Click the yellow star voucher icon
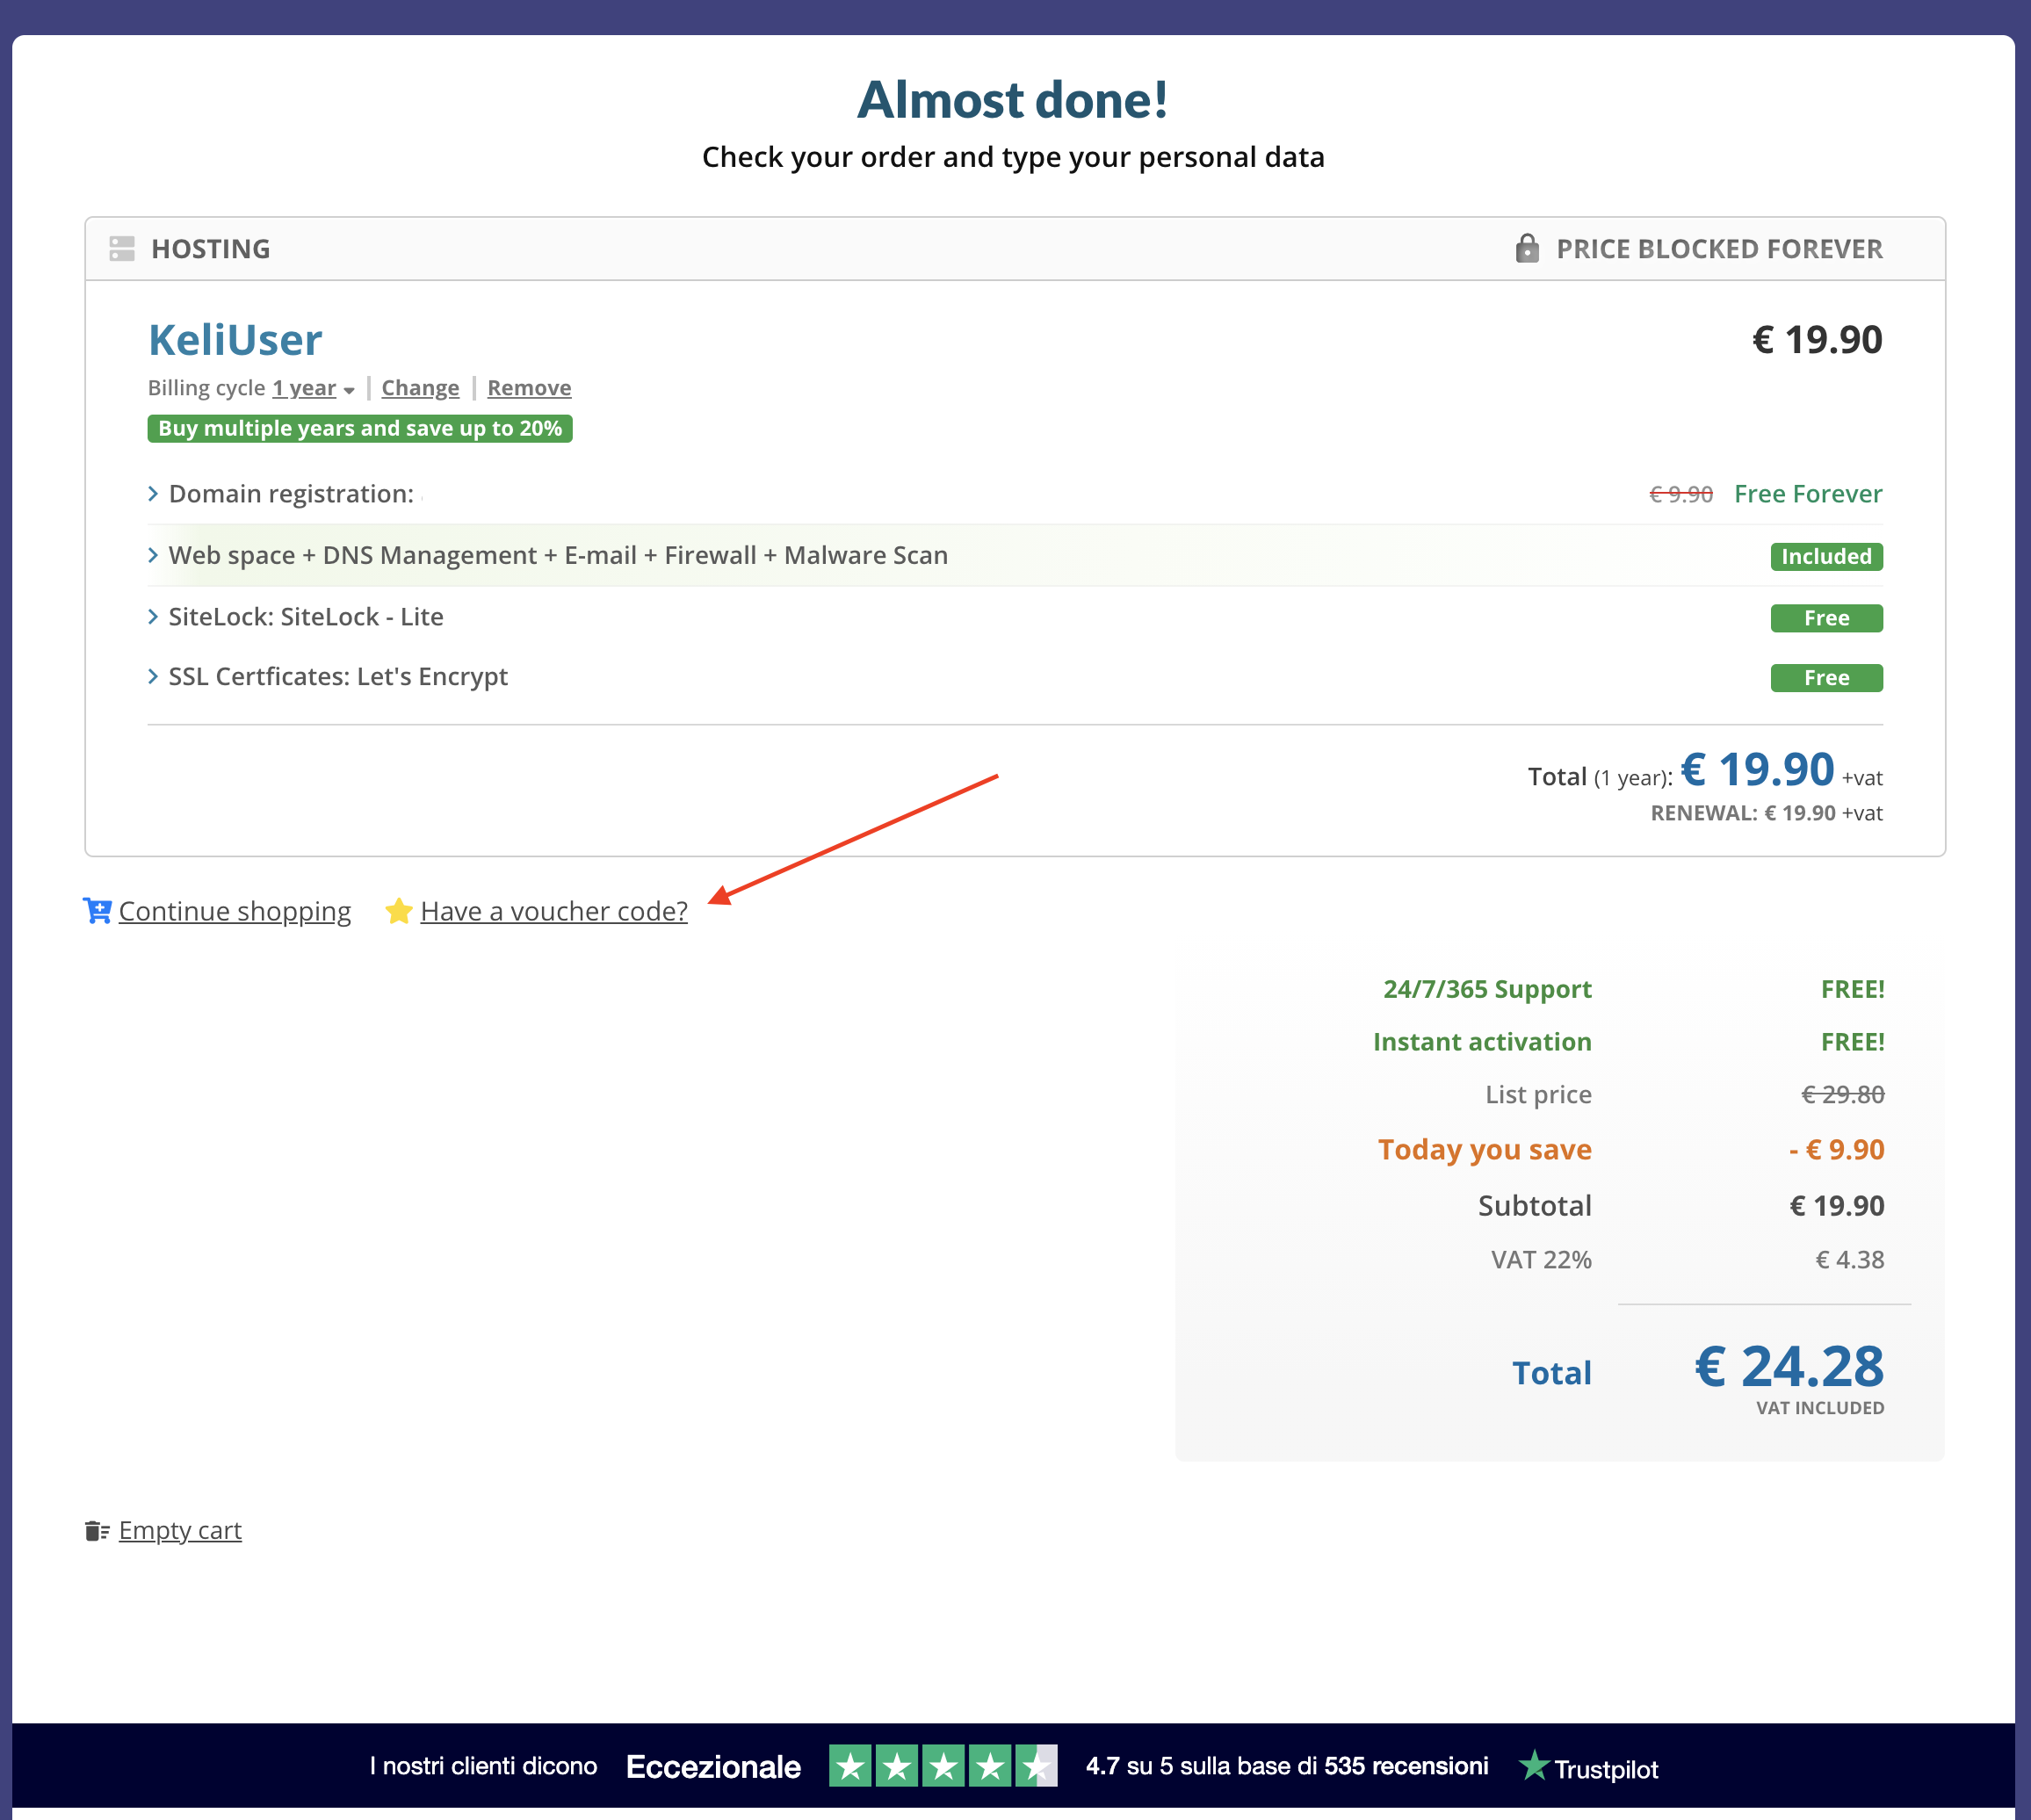The height and width of the screenshot is (1820, 2031). click(399, 911)
